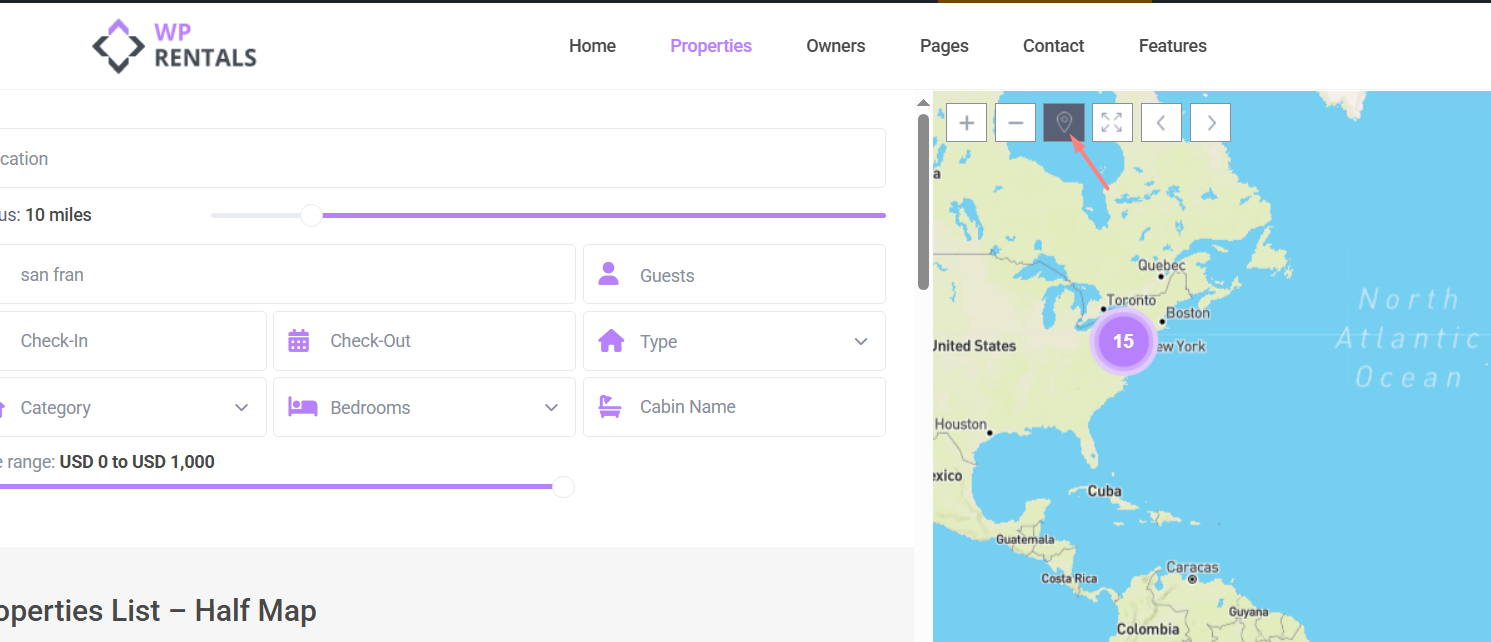Go to previous map marker arrow
This screenshot has height=642, width=1491.
pyautogui.click(x=1161, y=123)
